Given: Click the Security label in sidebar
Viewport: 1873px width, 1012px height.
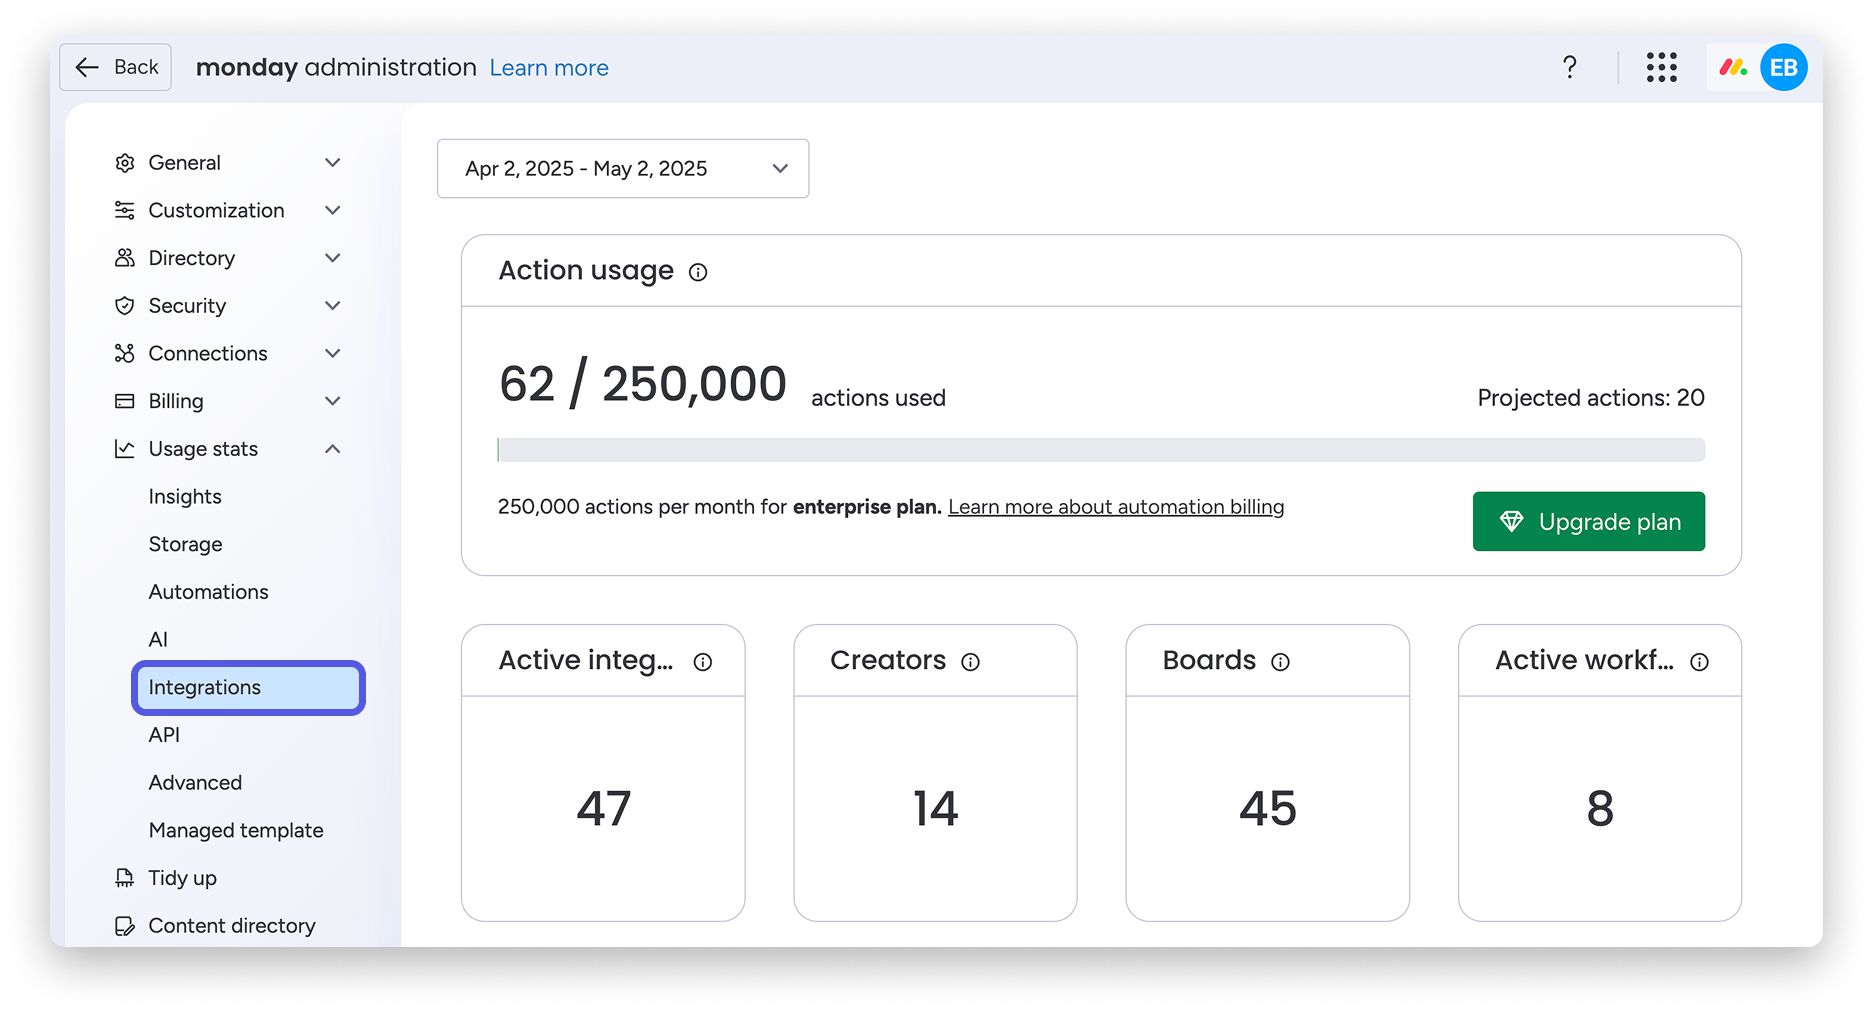Looking at the screenshot, I should pos(188,306).
